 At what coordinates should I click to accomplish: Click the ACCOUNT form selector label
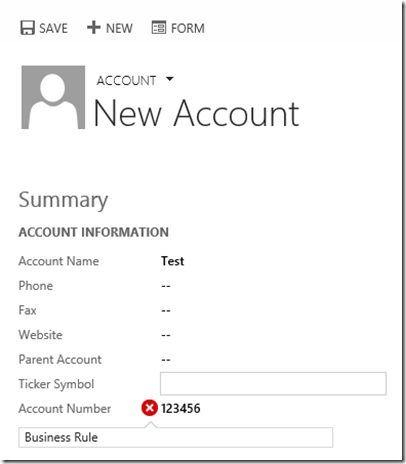tap(126, 80)
